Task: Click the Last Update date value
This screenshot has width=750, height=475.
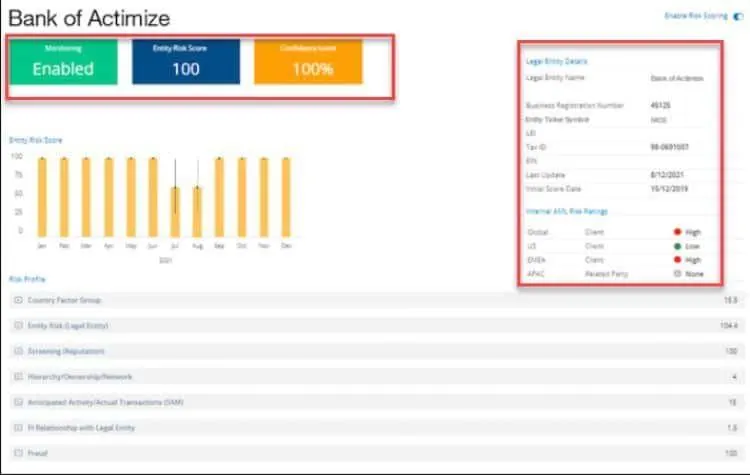Action: [x=667, y=175]
